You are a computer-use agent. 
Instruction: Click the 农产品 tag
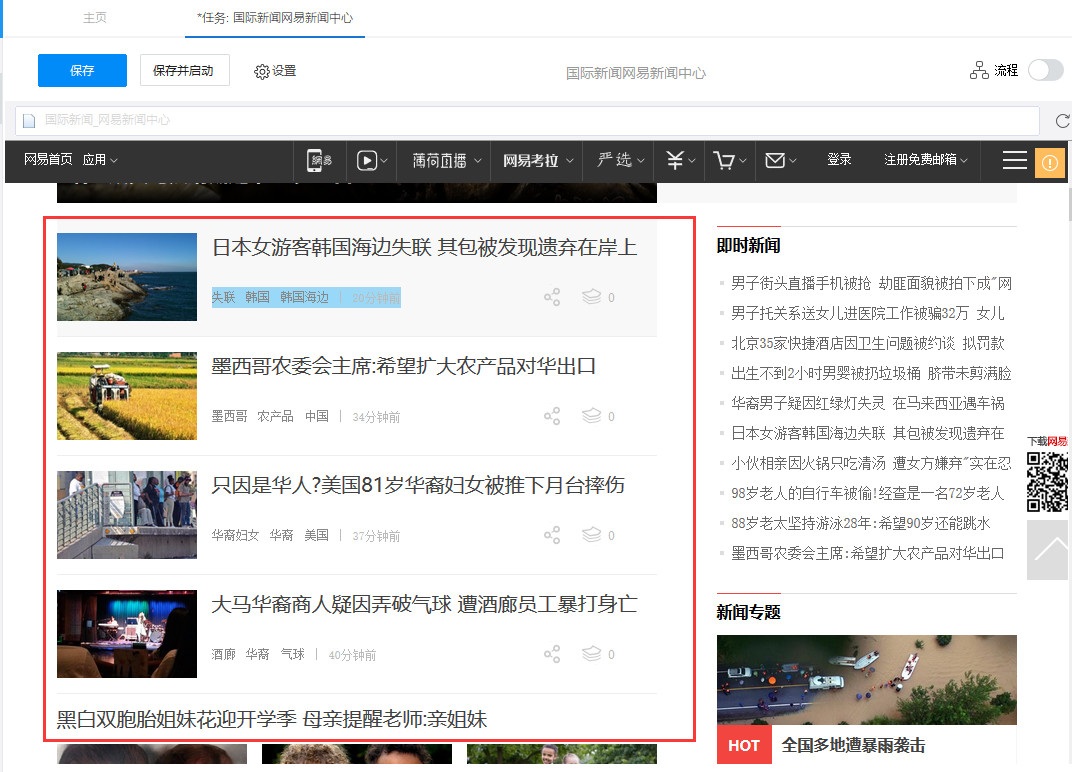pyautogui.click(x=276, y=416)
